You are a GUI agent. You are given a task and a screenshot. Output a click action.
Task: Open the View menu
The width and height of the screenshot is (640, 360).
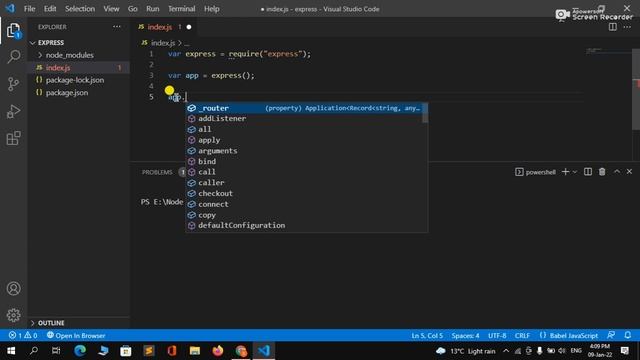[x=111, y=9]
